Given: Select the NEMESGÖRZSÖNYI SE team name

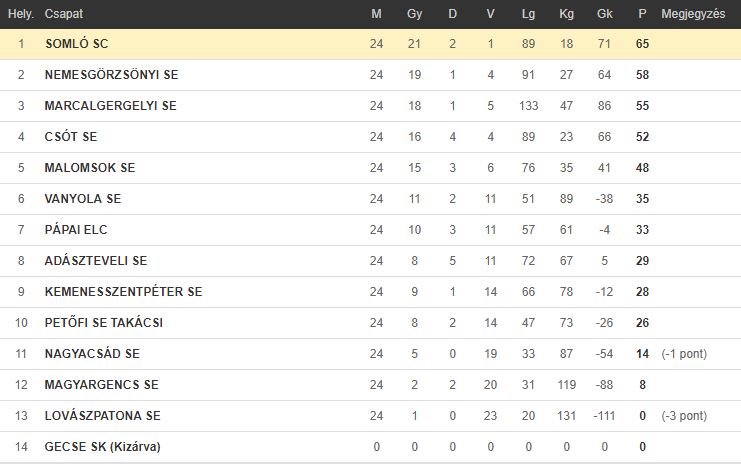Looking at the screenshot, I should click(x=112, y=75).
